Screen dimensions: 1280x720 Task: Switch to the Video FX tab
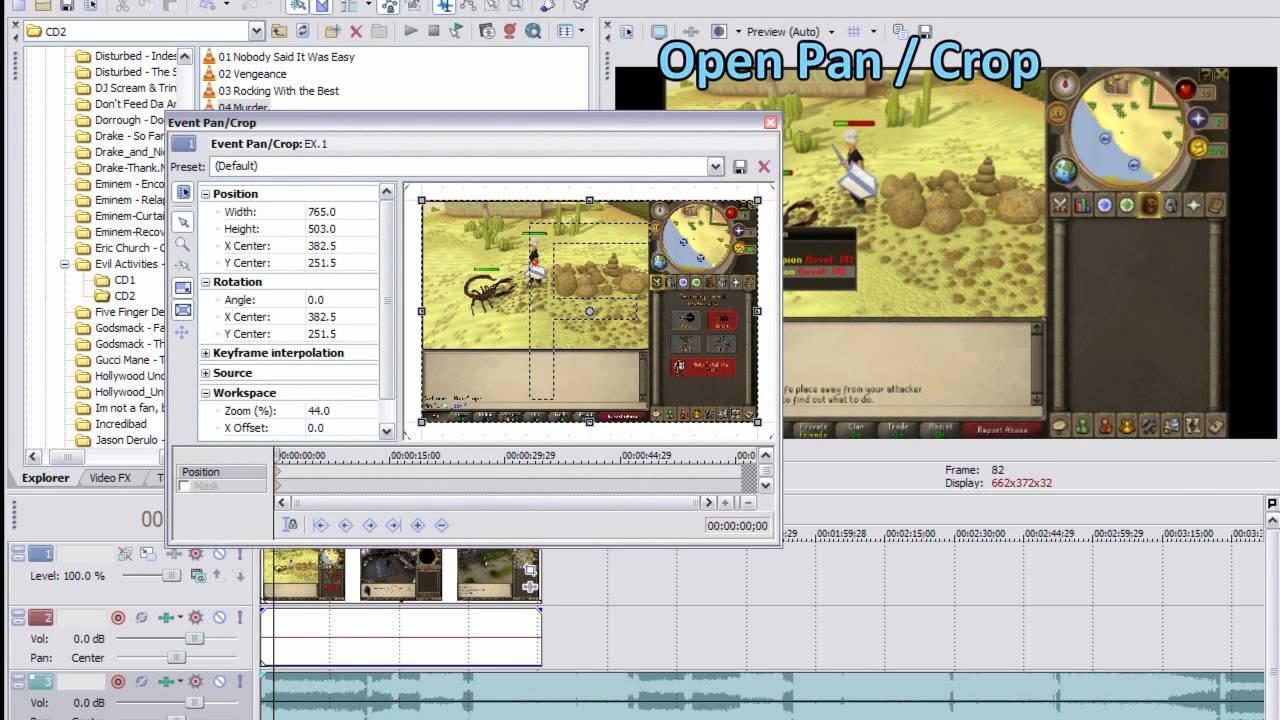(x=110, y=478)
